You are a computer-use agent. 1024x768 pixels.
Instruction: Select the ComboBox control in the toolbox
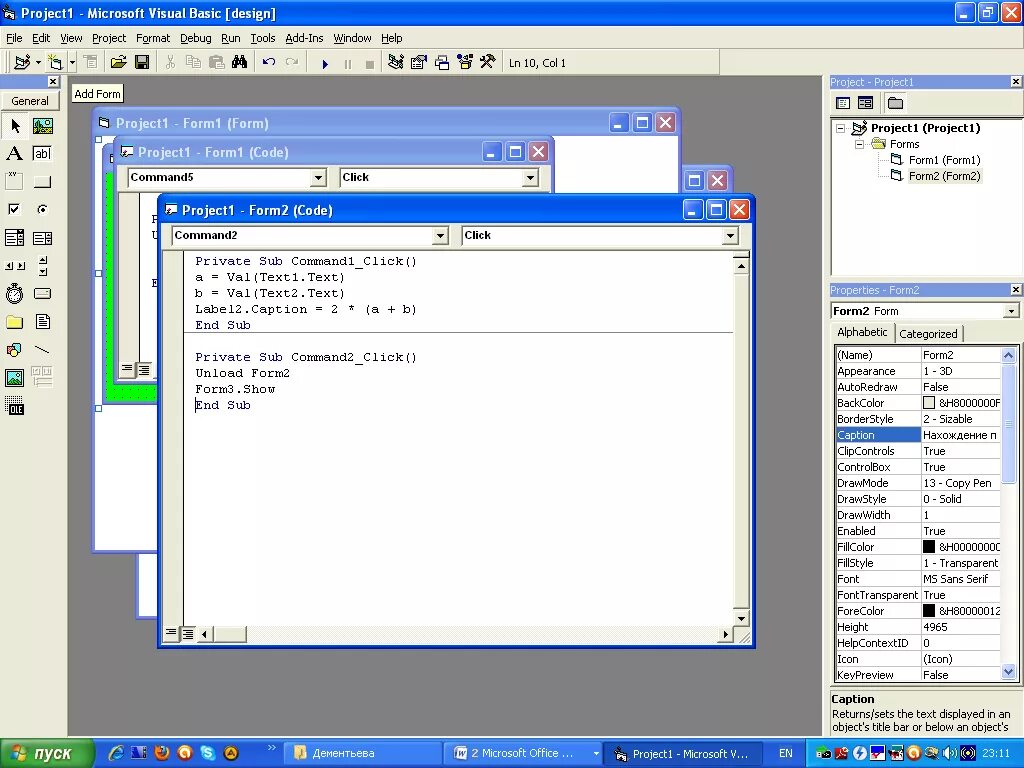click(x=15, y=238)
